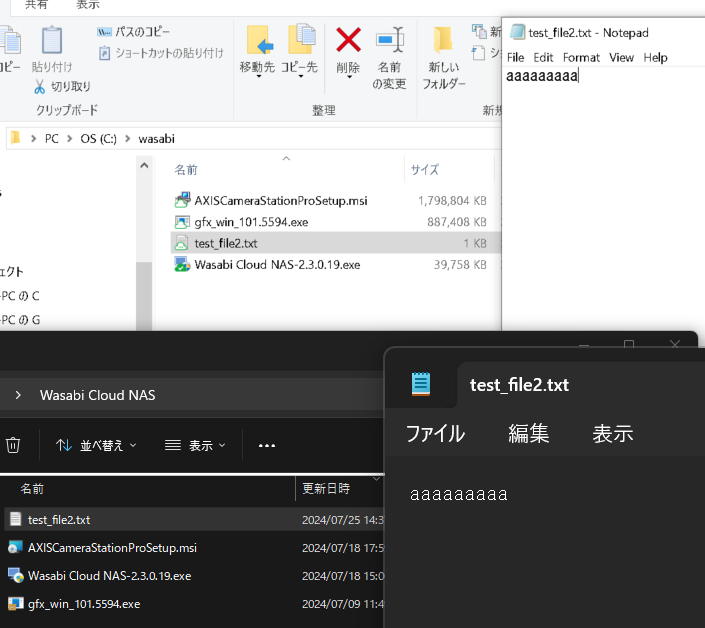Open the View (表示) dropdown in dark Explorer
This screenshot has width=705, height=628.
tap(195, 445)
